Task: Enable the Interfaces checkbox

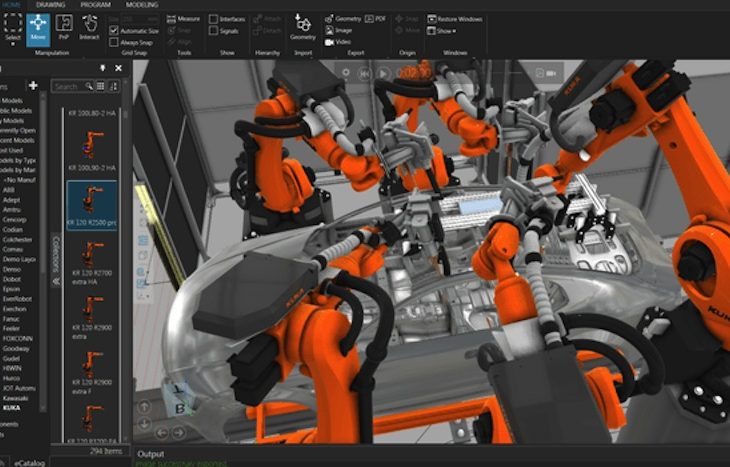Action: click(x=213, y=19)
